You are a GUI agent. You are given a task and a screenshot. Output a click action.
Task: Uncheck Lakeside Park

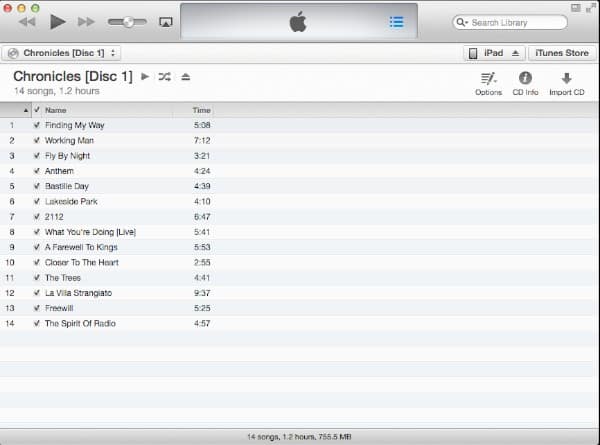point(37,202)
